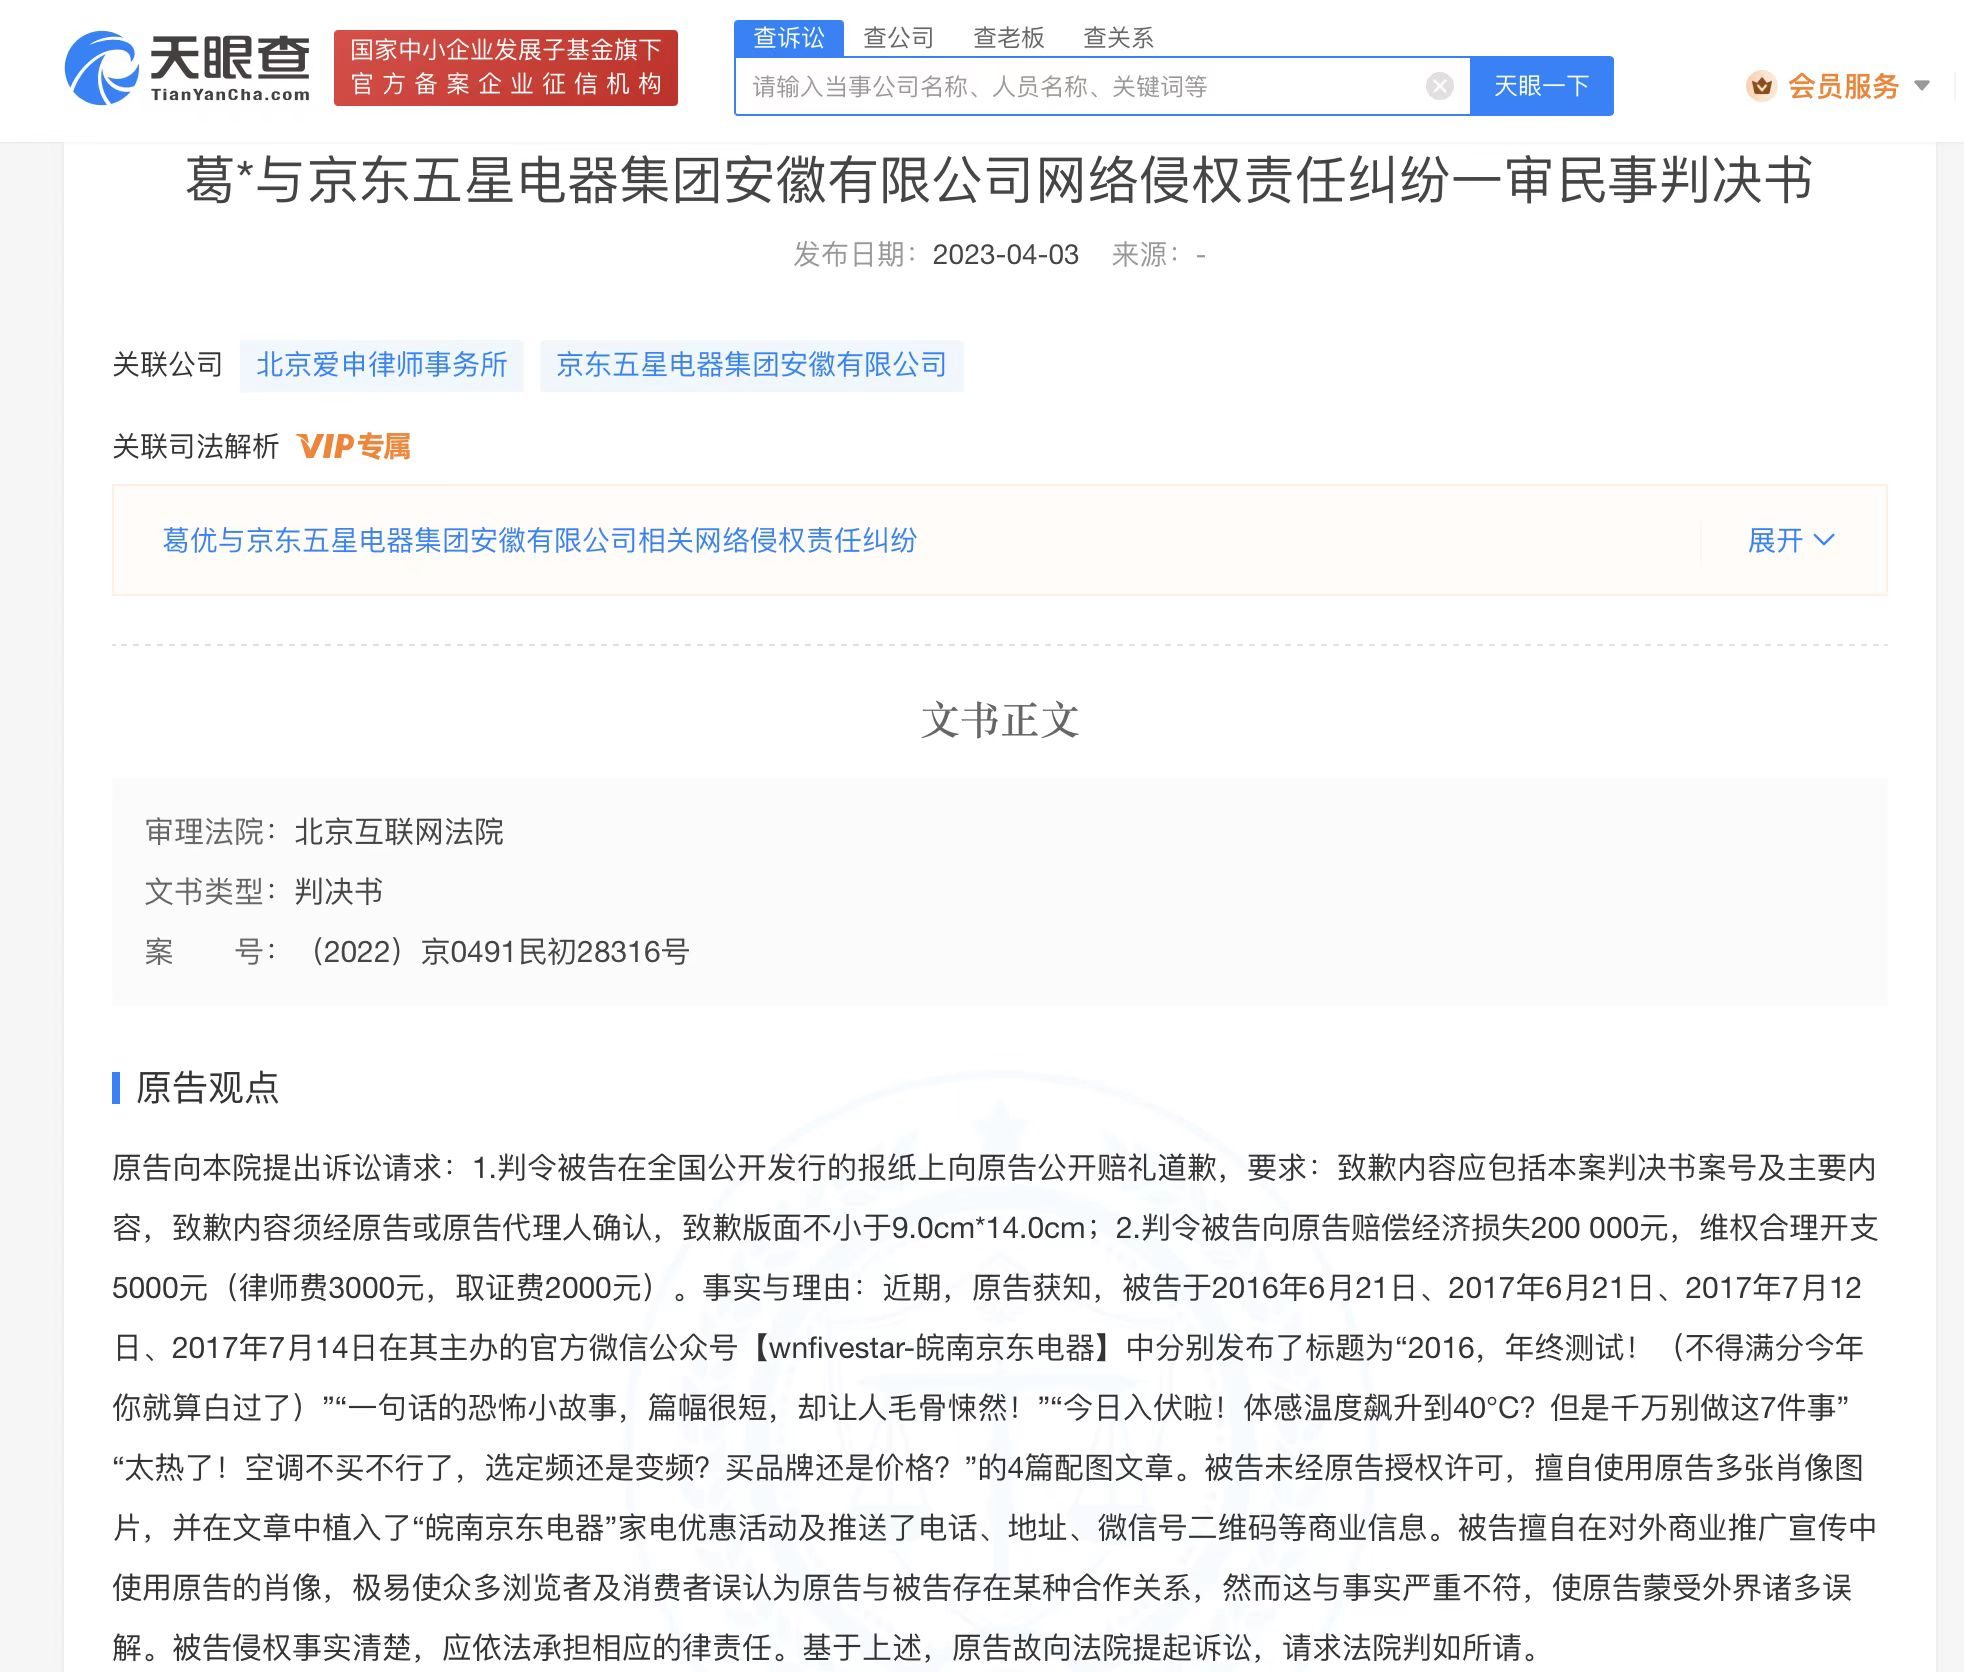Select the 查诉讼 tab

click(790, 37)
